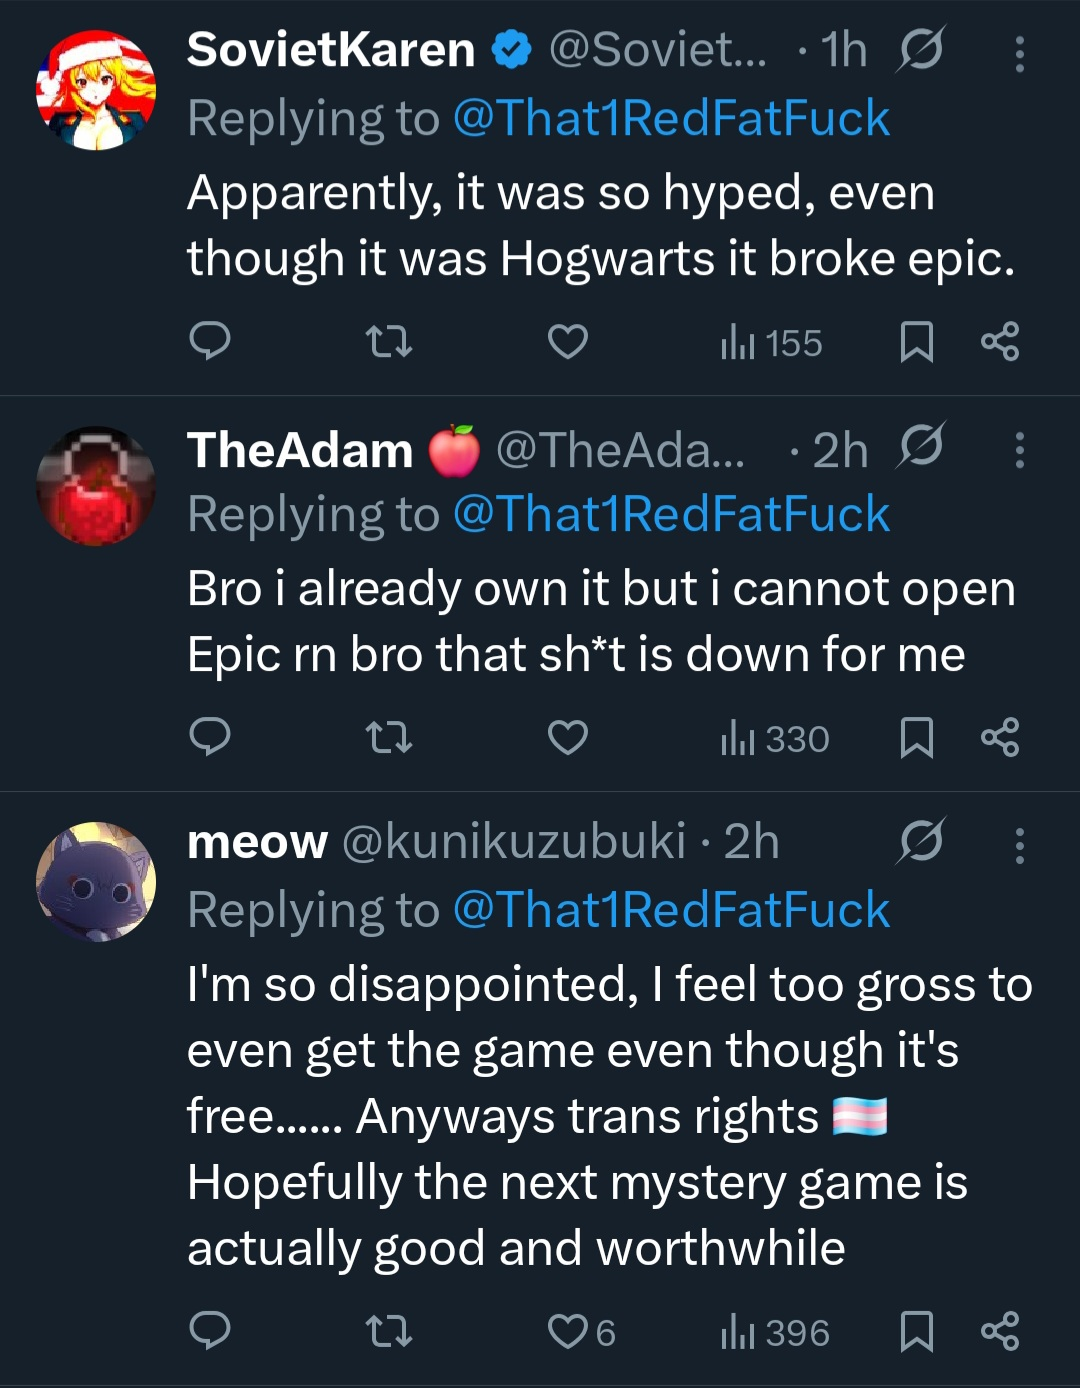The width and height of the screenshot is (1080, 1388).
Task: View analytics showing 155 views
Action: click(771, 343)
